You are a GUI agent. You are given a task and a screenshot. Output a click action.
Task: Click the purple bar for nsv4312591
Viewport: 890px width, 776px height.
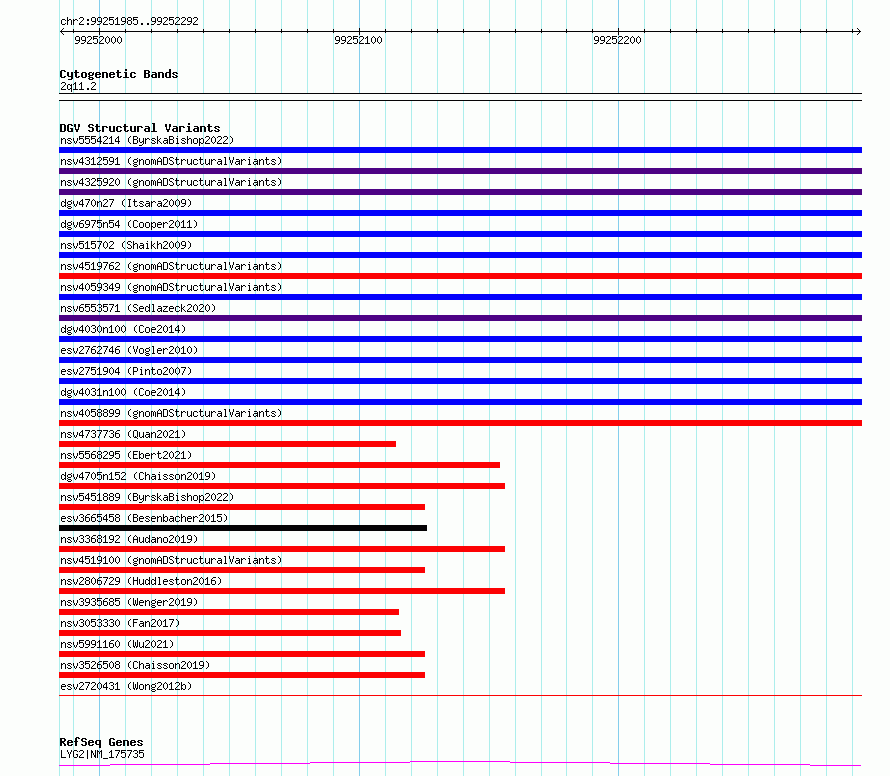(x=460, y=171)
